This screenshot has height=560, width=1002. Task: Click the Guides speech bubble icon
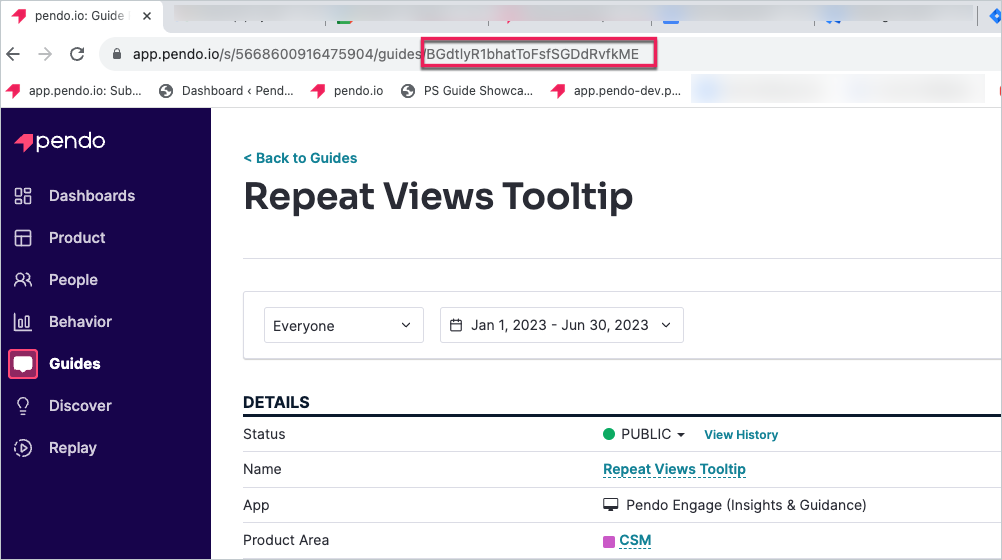tap(23, 364)
